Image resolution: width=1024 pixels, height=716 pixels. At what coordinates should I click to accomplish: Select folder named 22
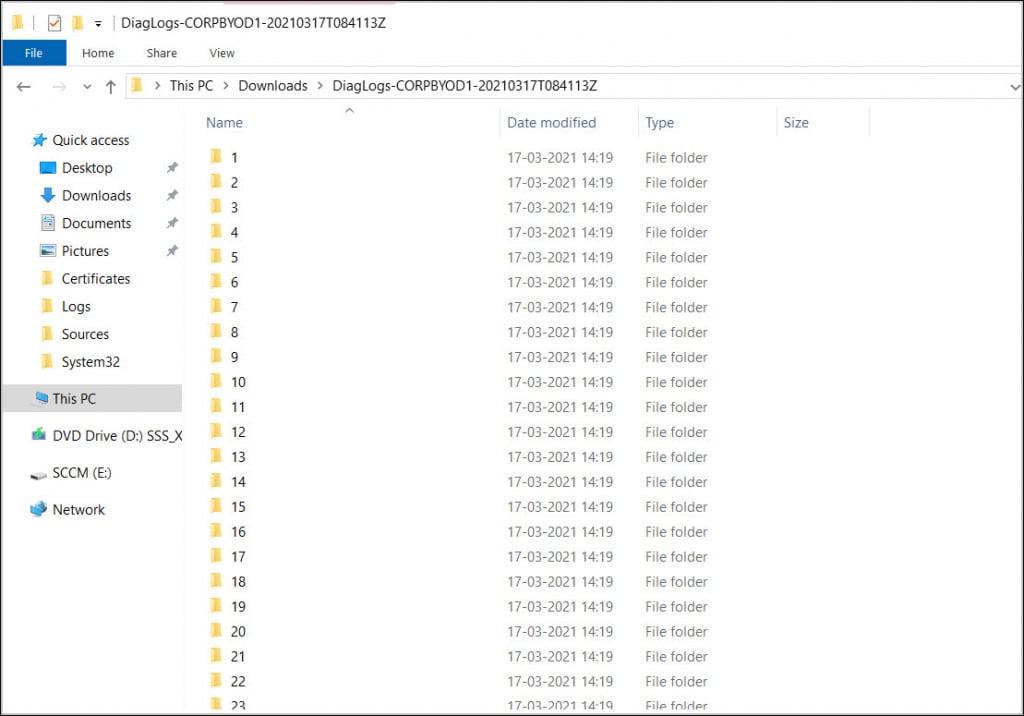tap(238, 682)
